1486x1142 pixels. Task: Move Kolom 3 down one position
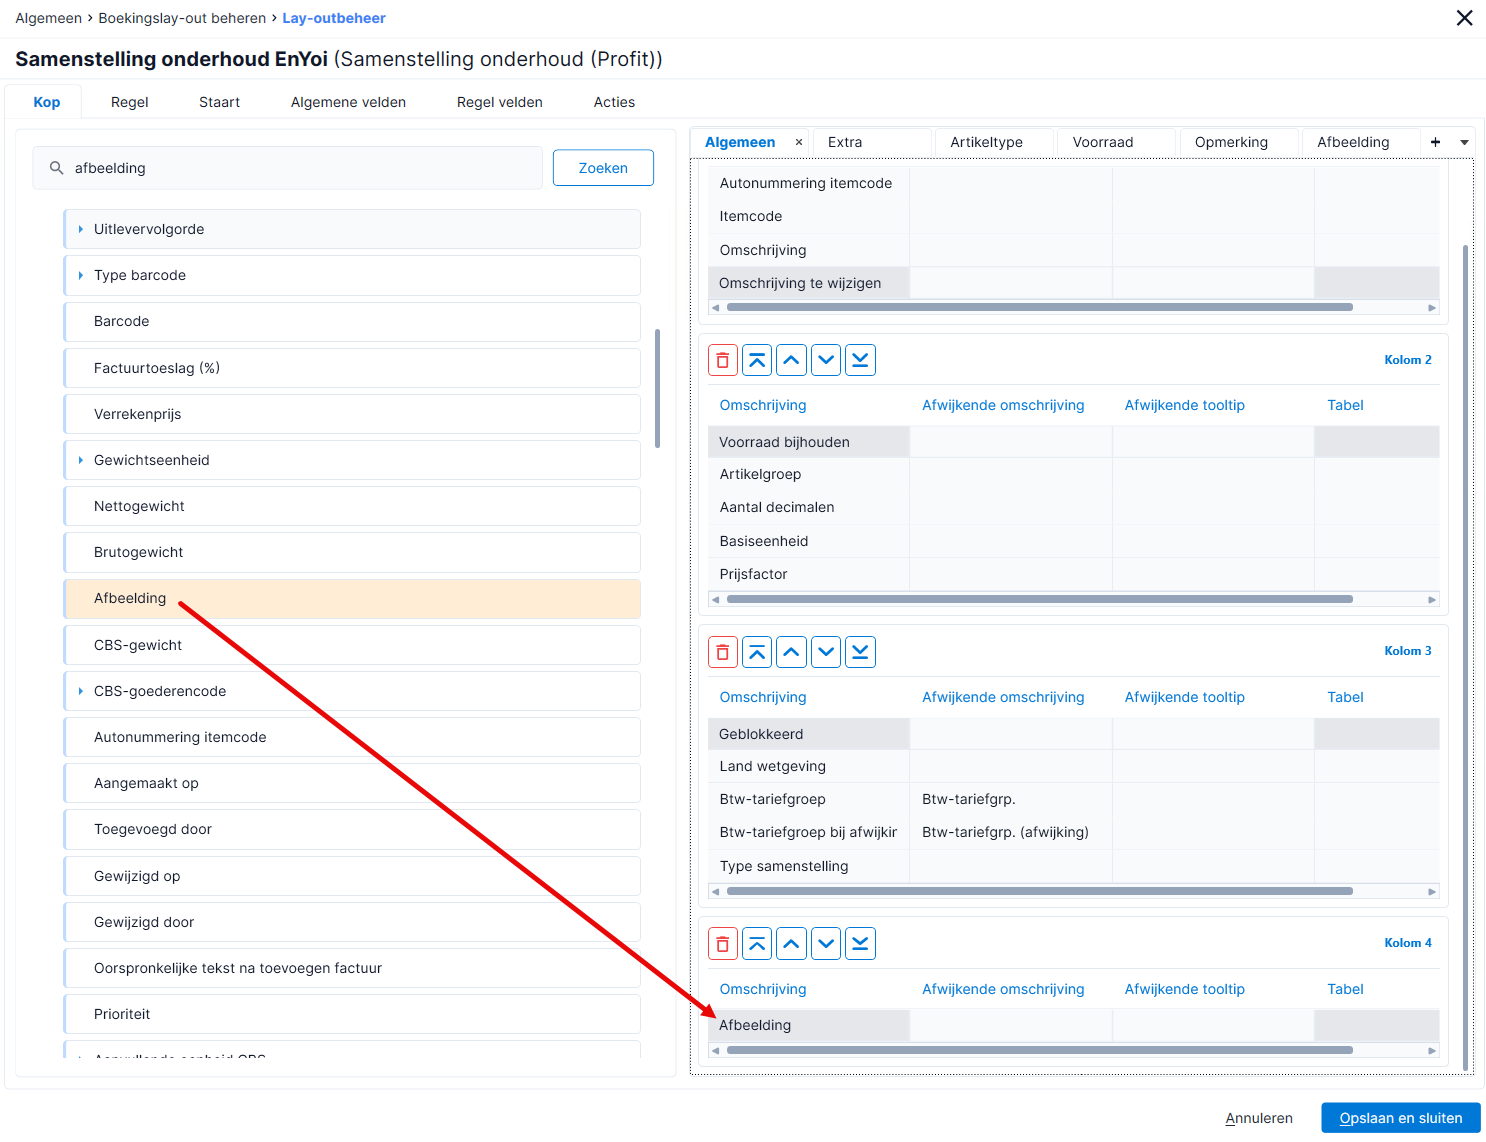tap(826, 652)
